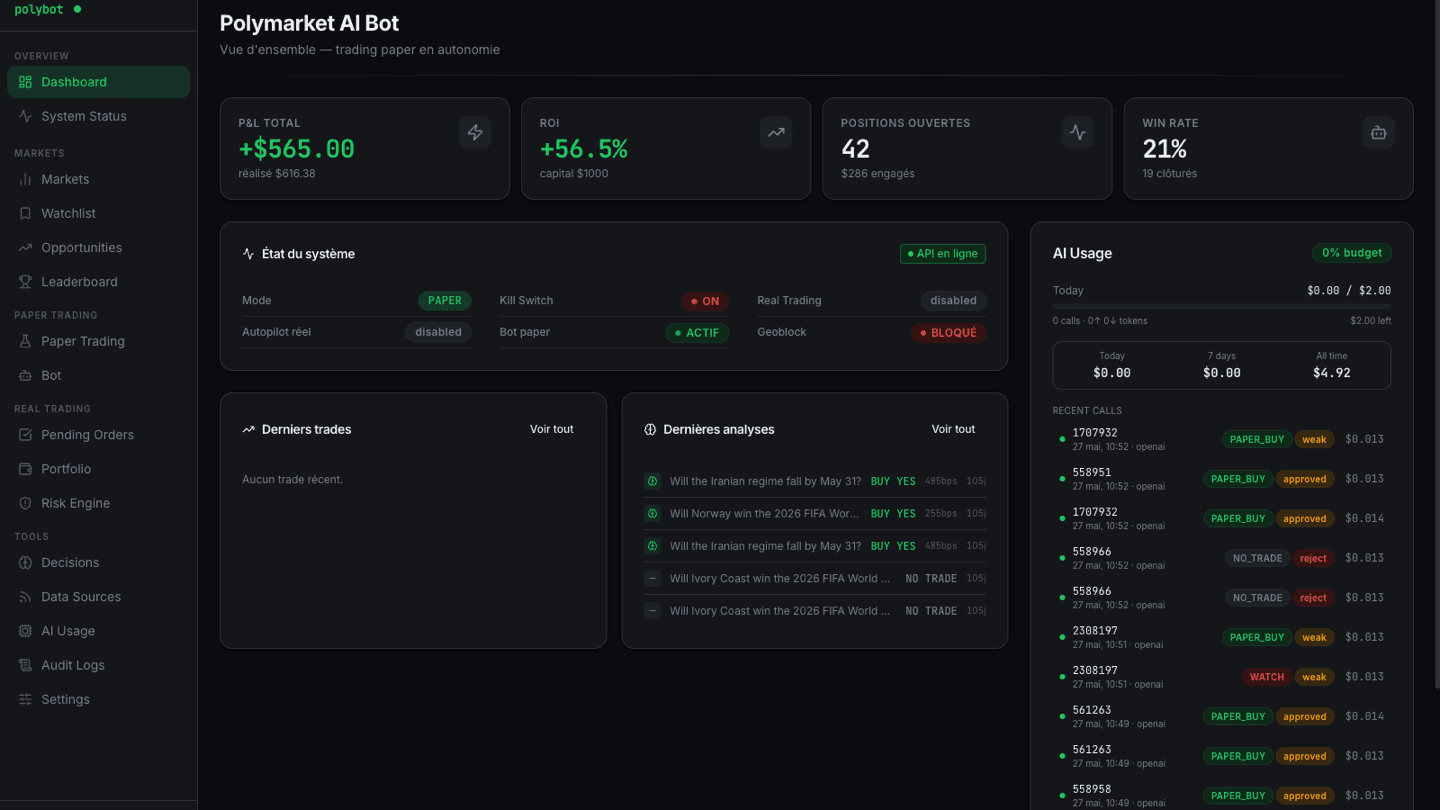Screen dimensions: 1440x810
Task: Click the green icon on first Iranian regime row
Action: pyautogui.click(x=652, y=481)
